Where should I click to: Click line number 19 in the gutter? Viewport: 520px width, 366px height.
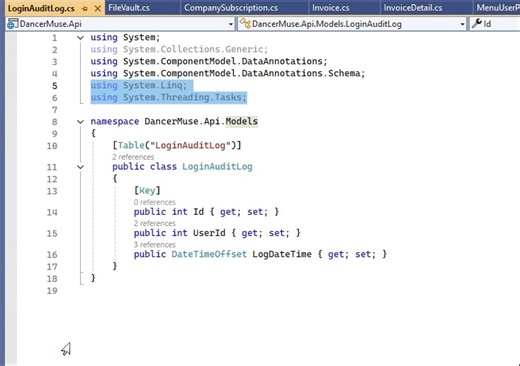click(x=52, y=291)
